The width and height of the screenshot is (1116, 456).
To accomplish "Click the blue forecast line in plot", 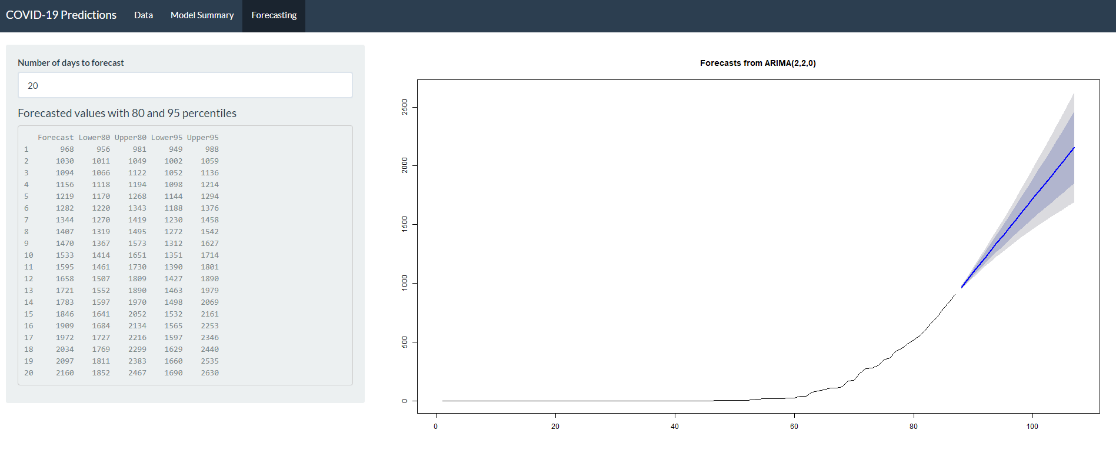I will coord(1020,215).
